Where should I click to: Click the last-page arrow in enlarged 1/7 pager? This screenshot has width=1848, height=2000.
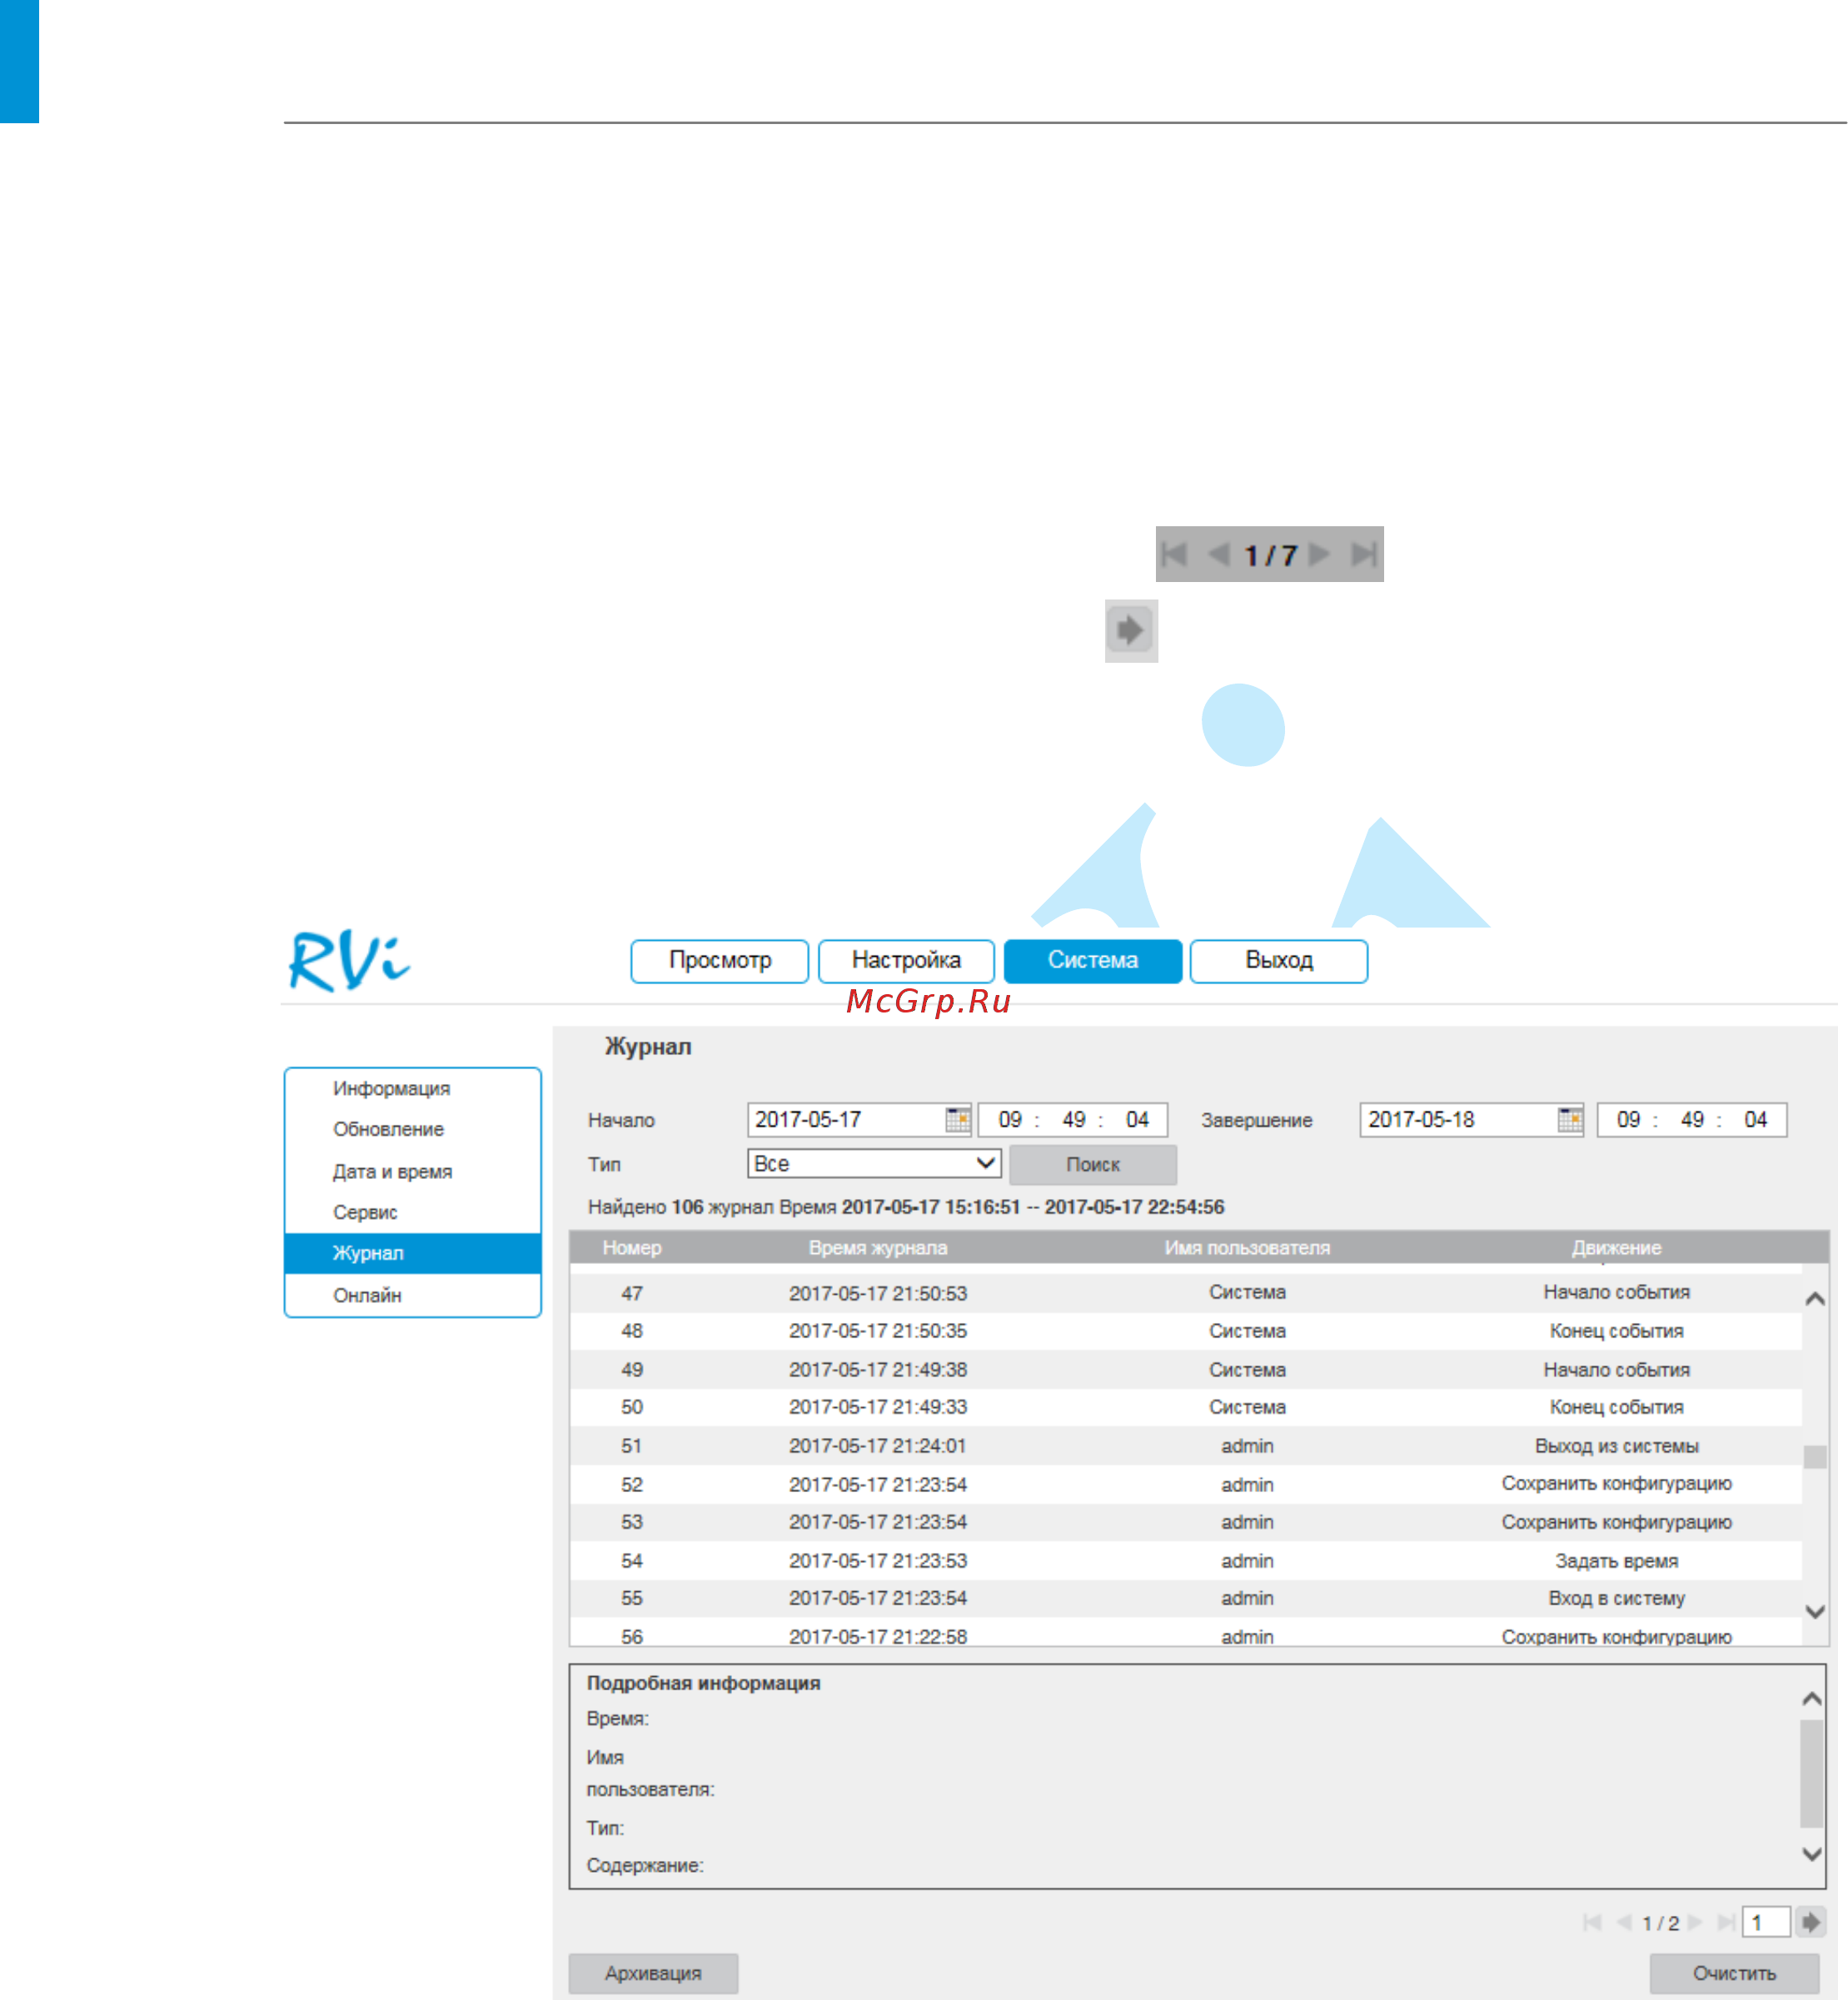[1364, 554]
